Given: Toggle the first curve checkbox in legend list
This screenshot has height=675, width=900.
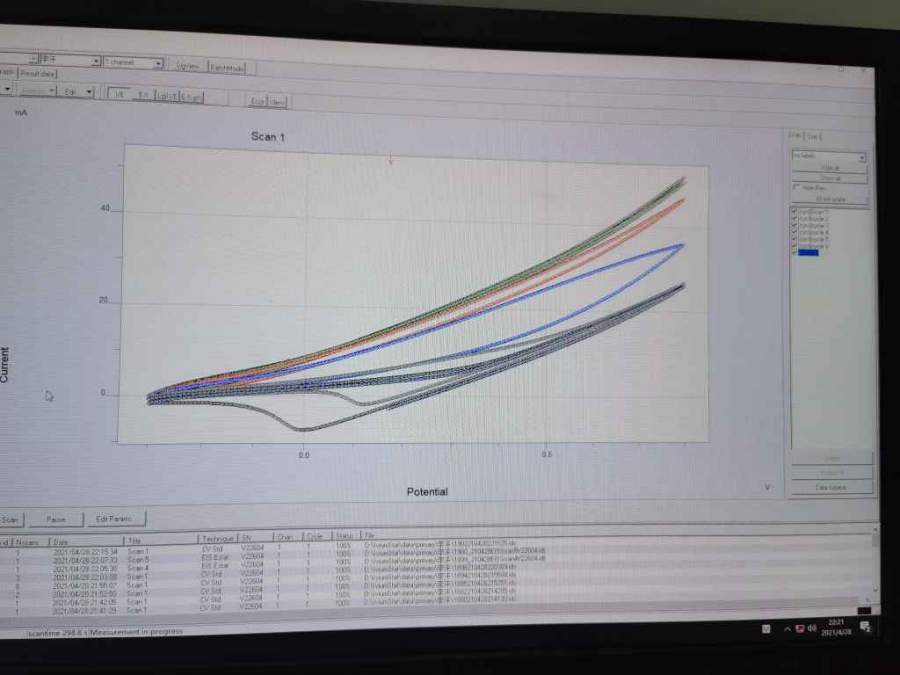Looking at the screenshot, I should tap(795, 212).
